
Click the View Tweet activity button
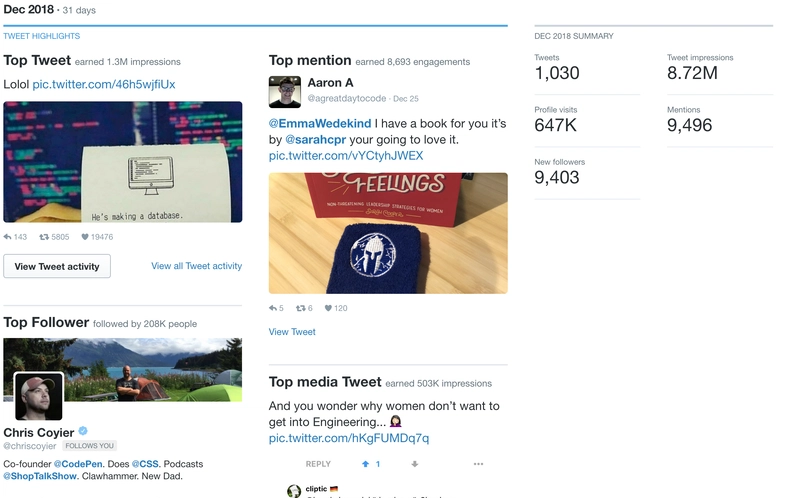[57, 266]
